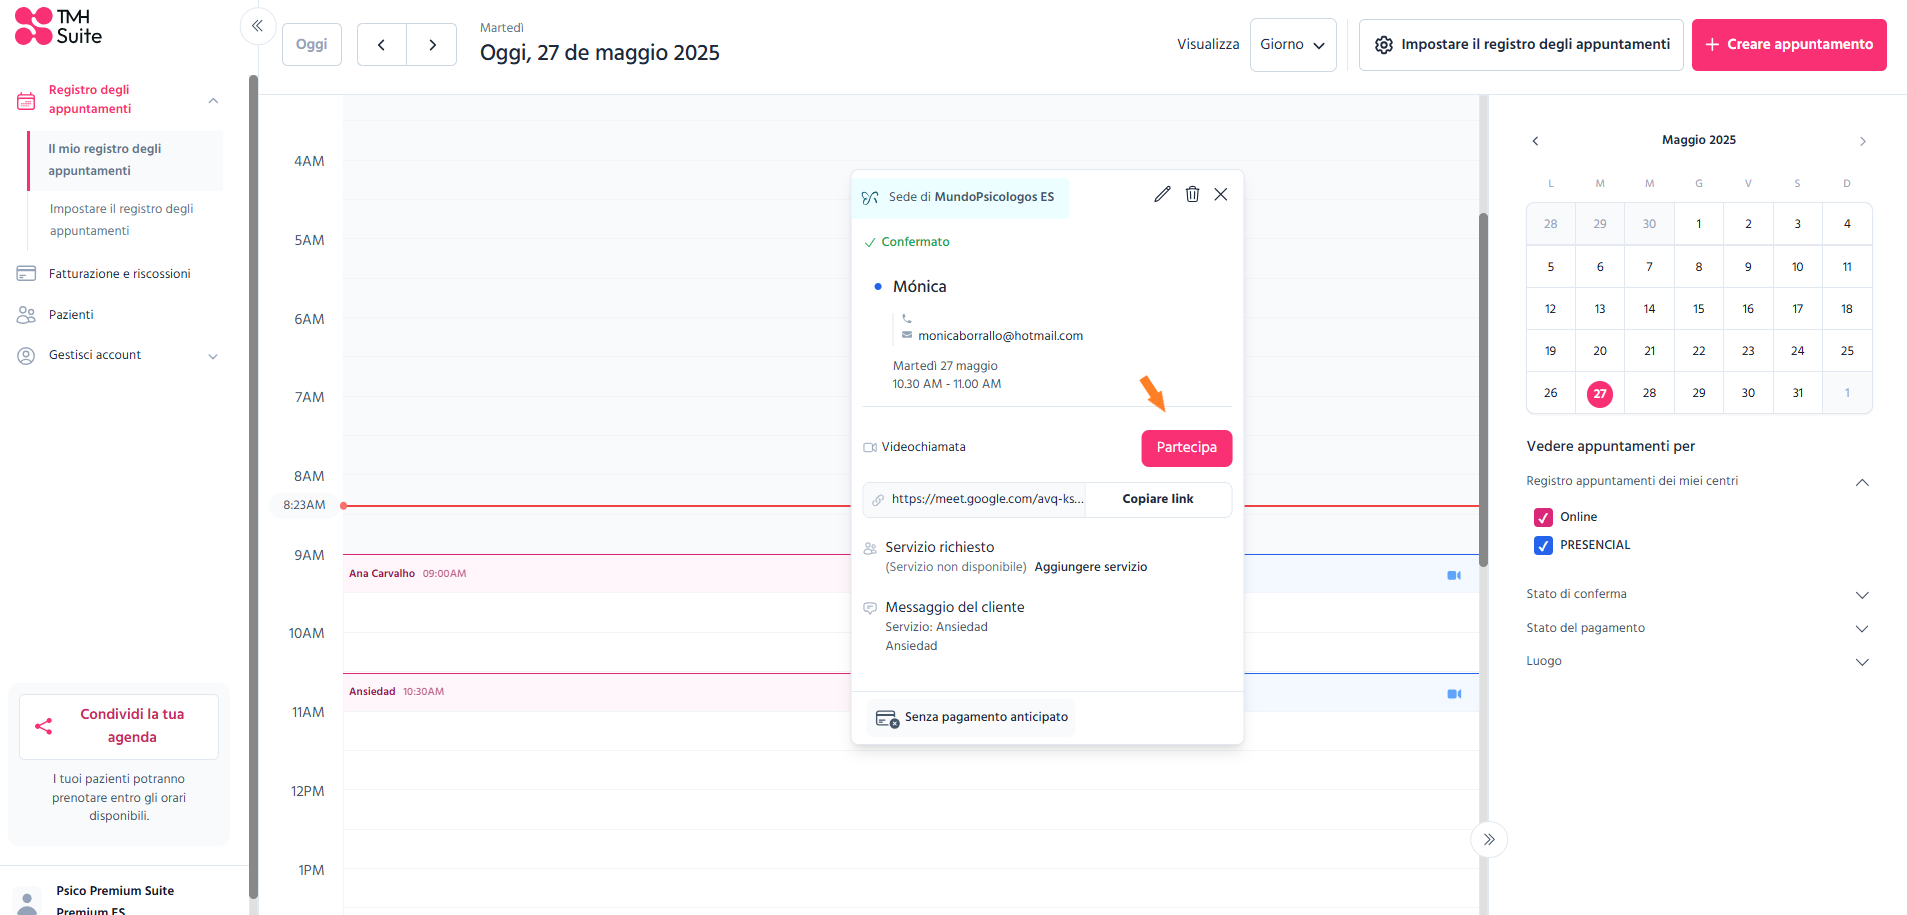Screen dimensions: 1907x915
Task: Select day 15 in mini calendar
Action: (x=1699, y=309)
